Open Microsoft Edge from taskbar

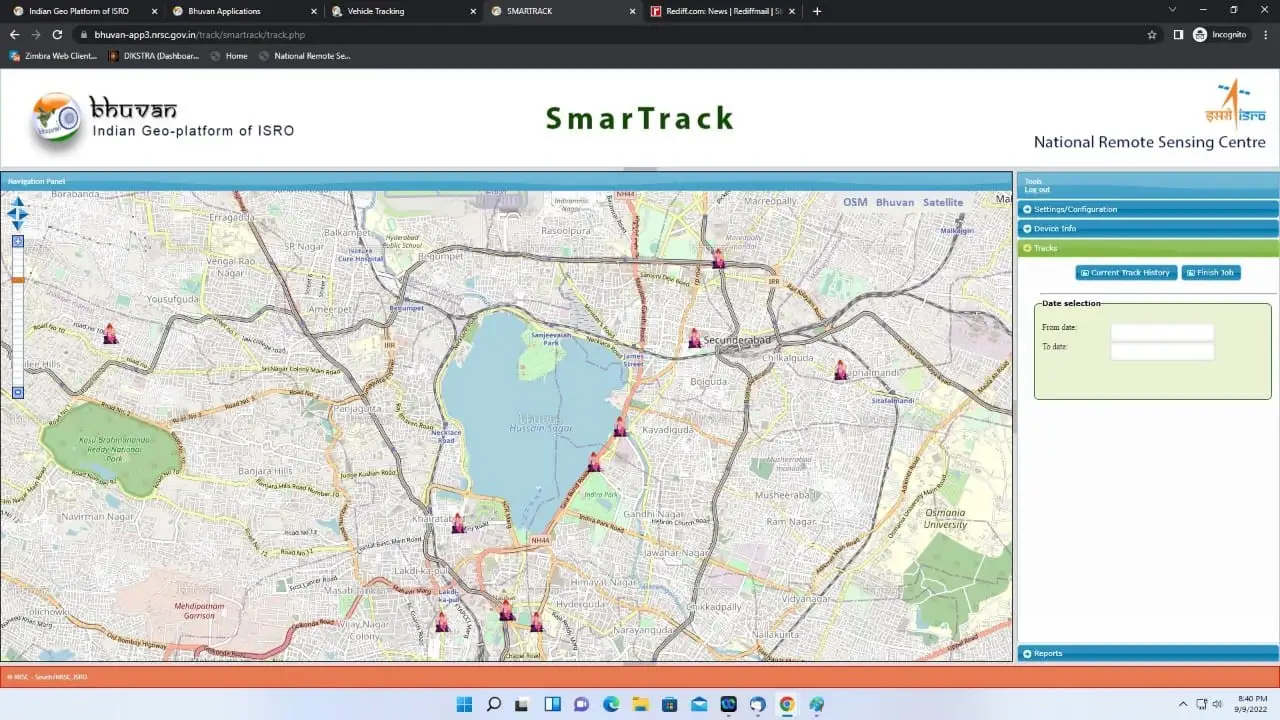(611, 704)
